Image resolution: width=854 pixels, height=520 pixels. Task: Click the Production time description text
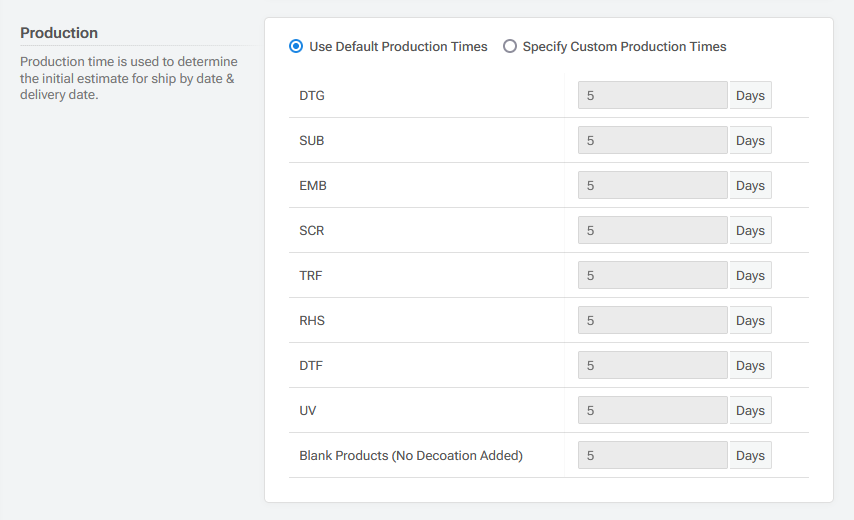point(129,78)
